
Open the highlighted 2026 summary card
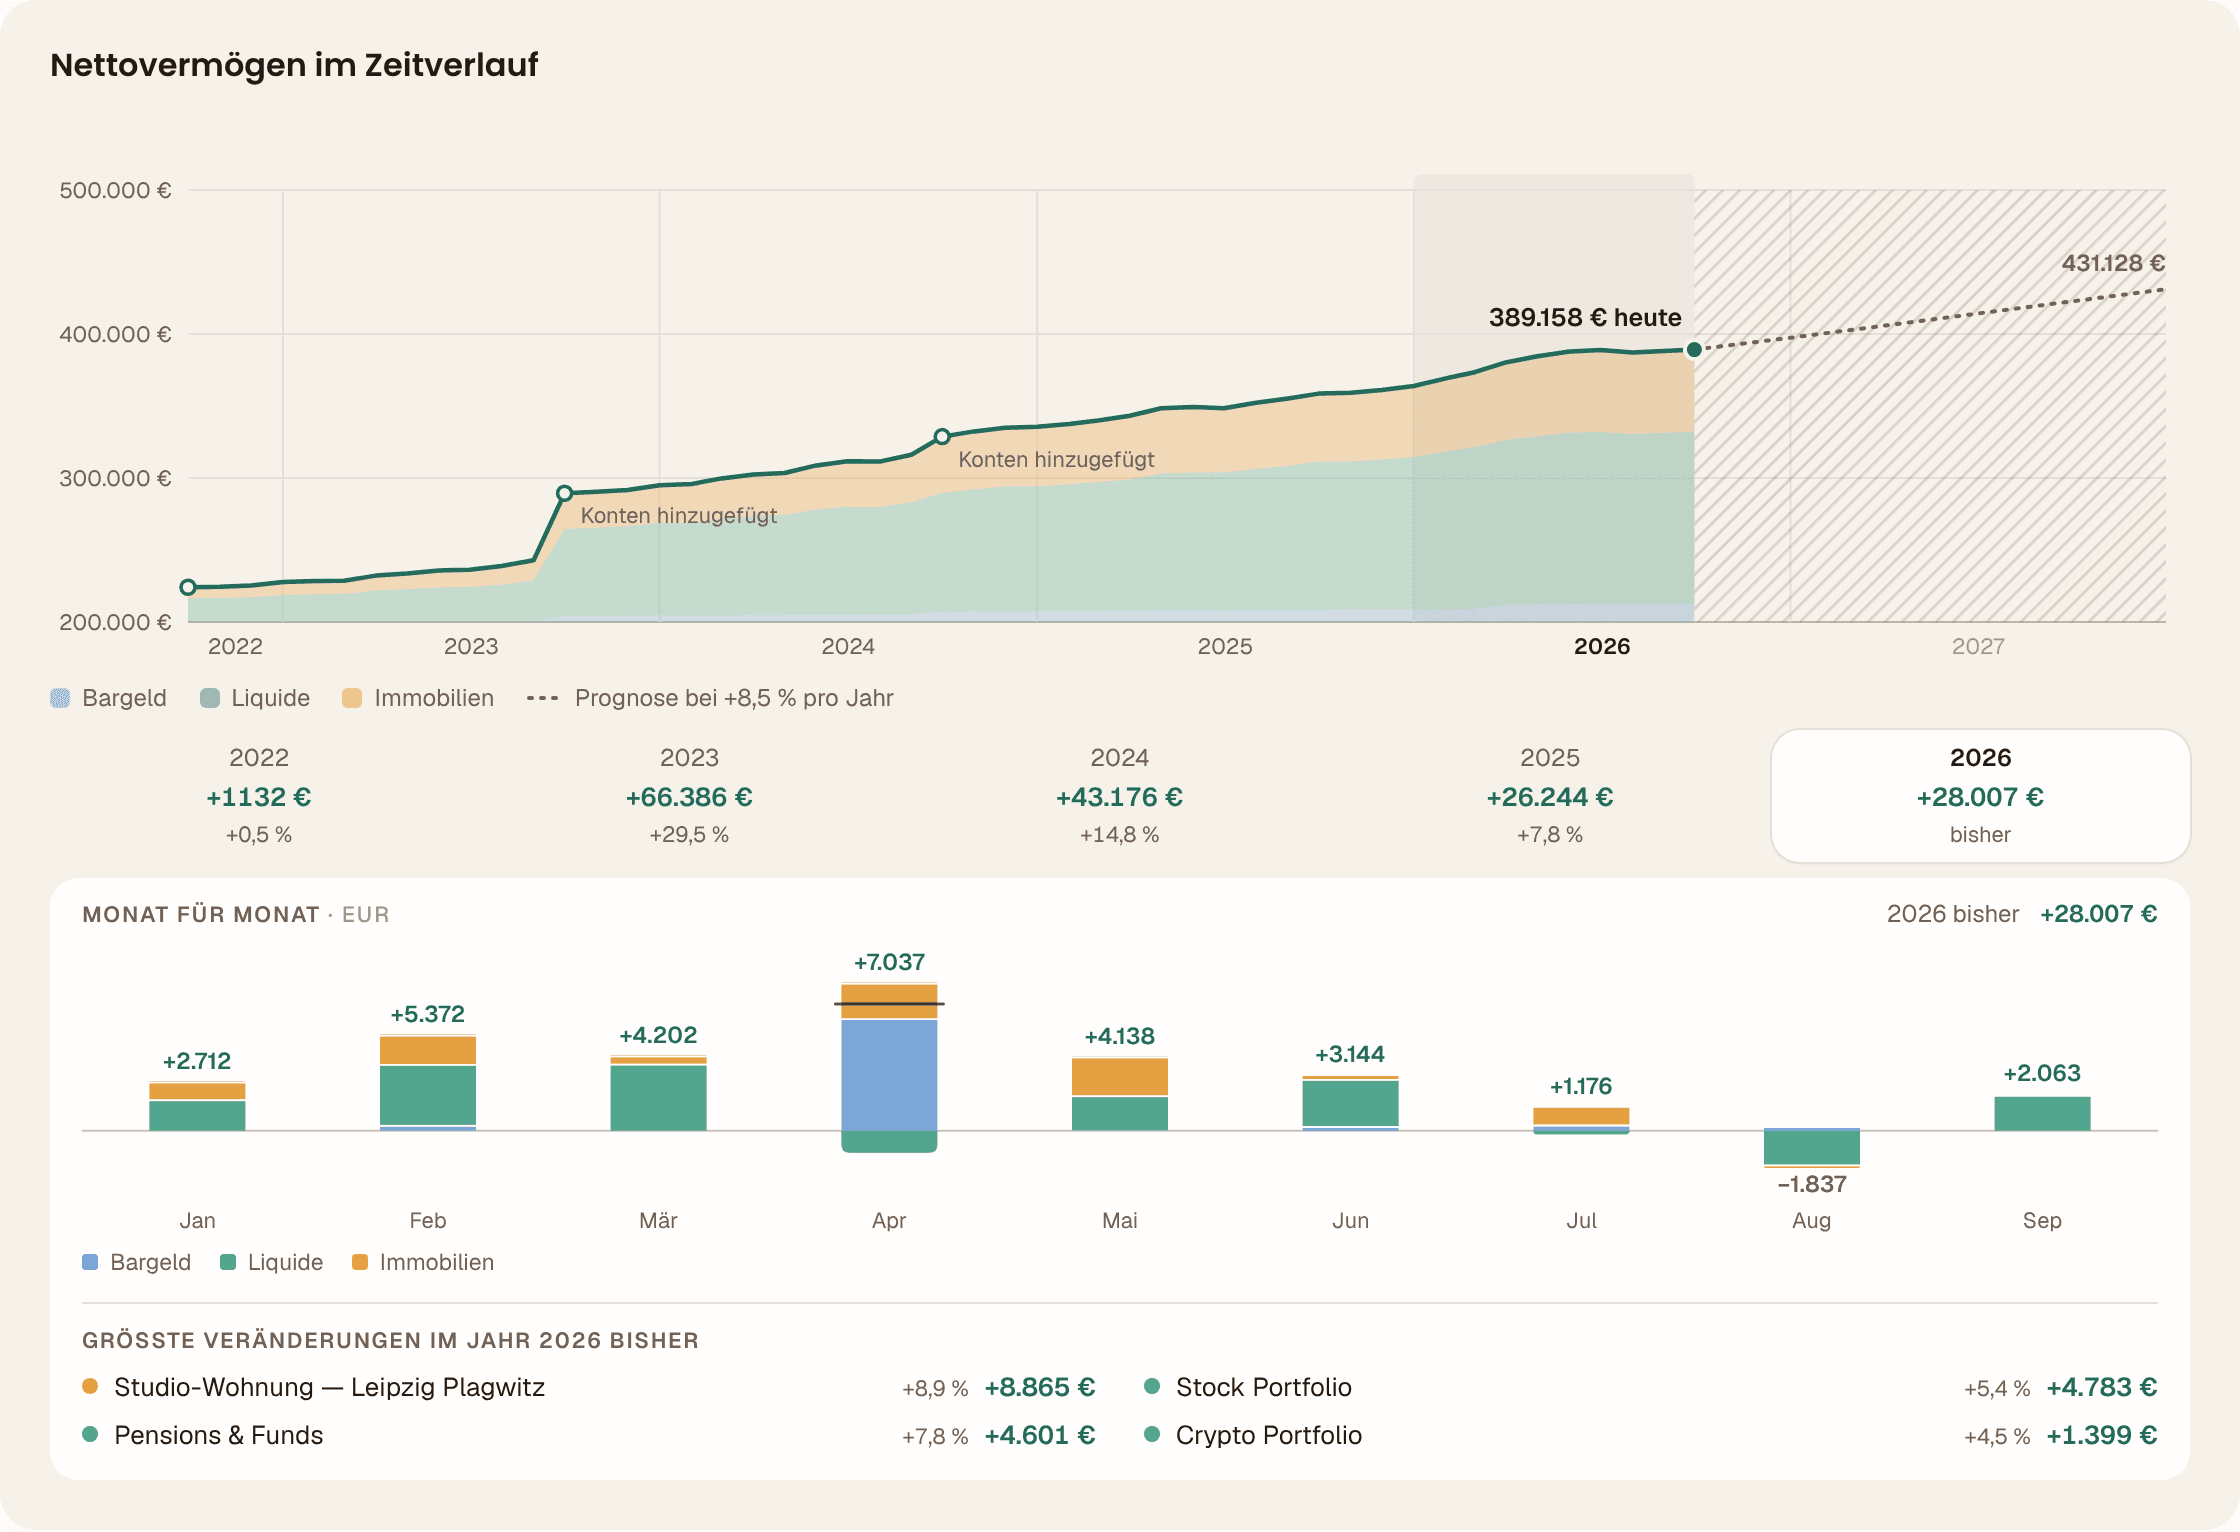pos(1980,796)
